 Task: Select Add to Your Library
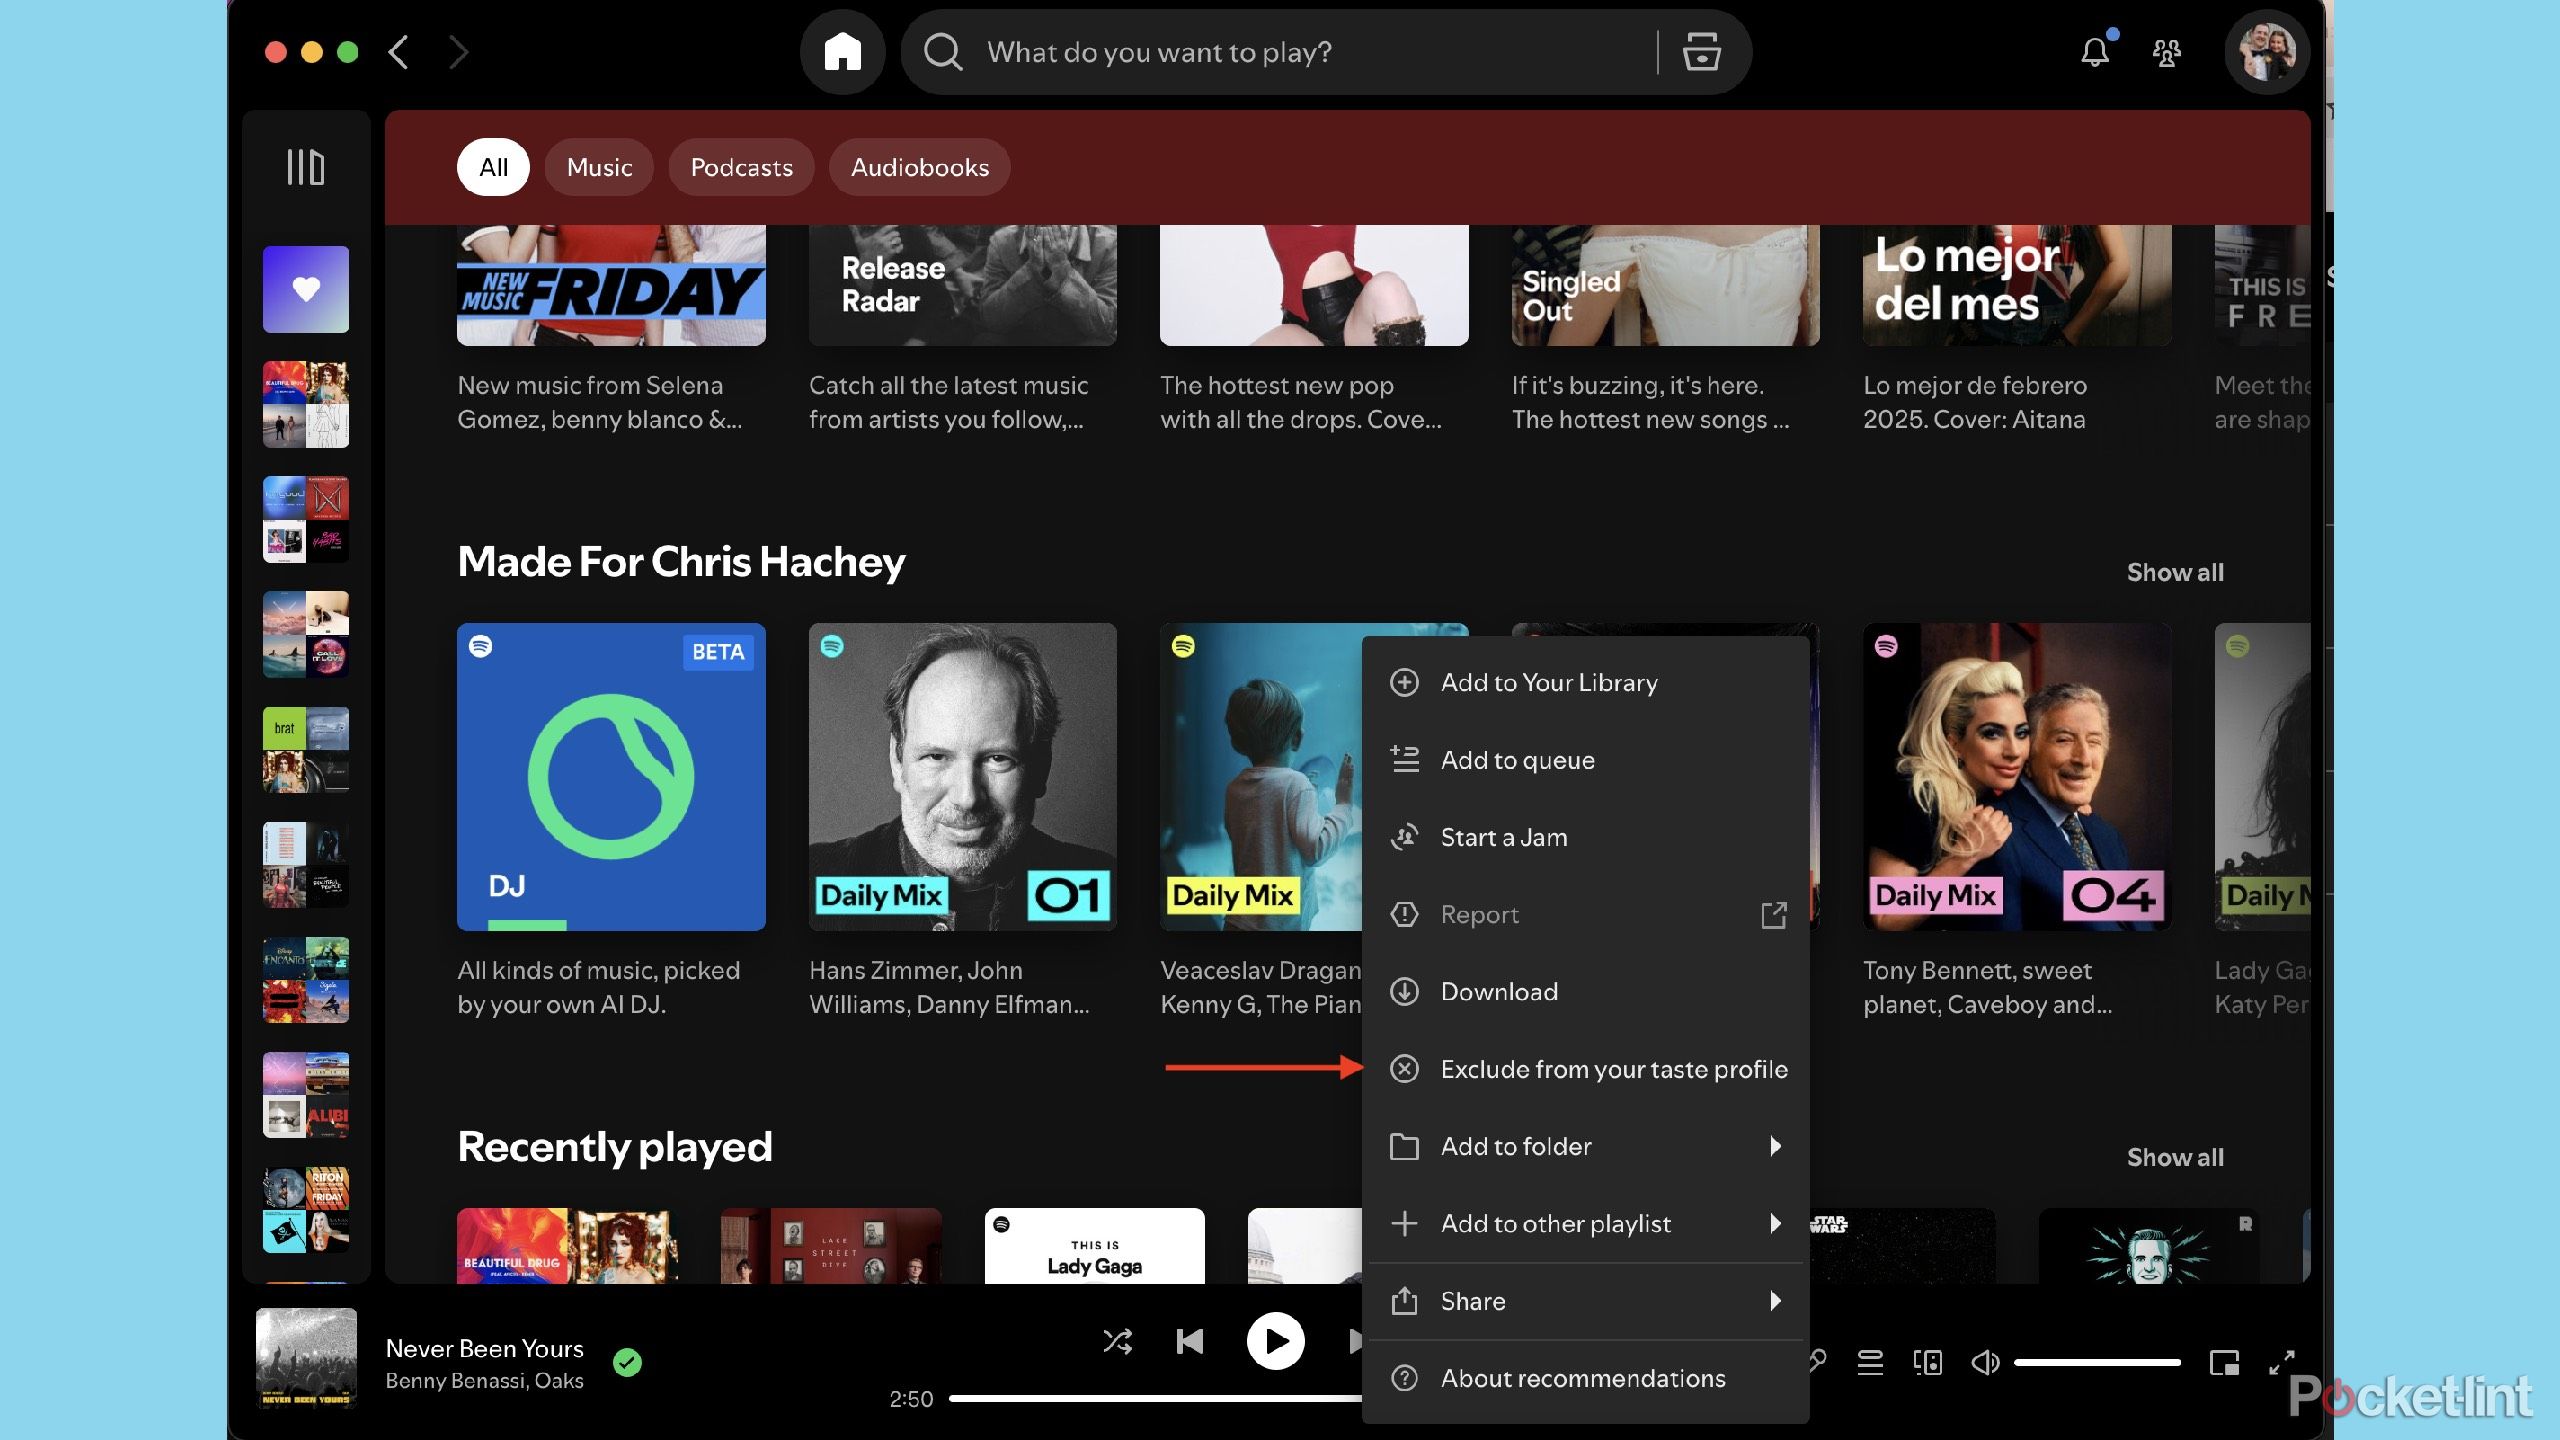point(1585,682)
